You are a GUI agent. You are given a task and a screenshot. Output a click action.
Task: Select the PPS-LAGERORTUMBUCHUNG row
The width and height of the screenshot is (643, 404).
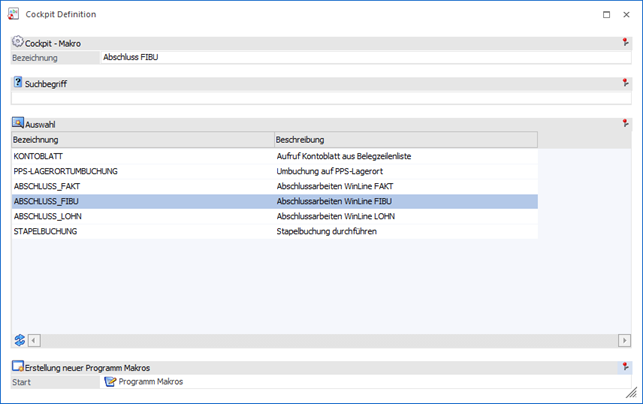tap(142, 171)
